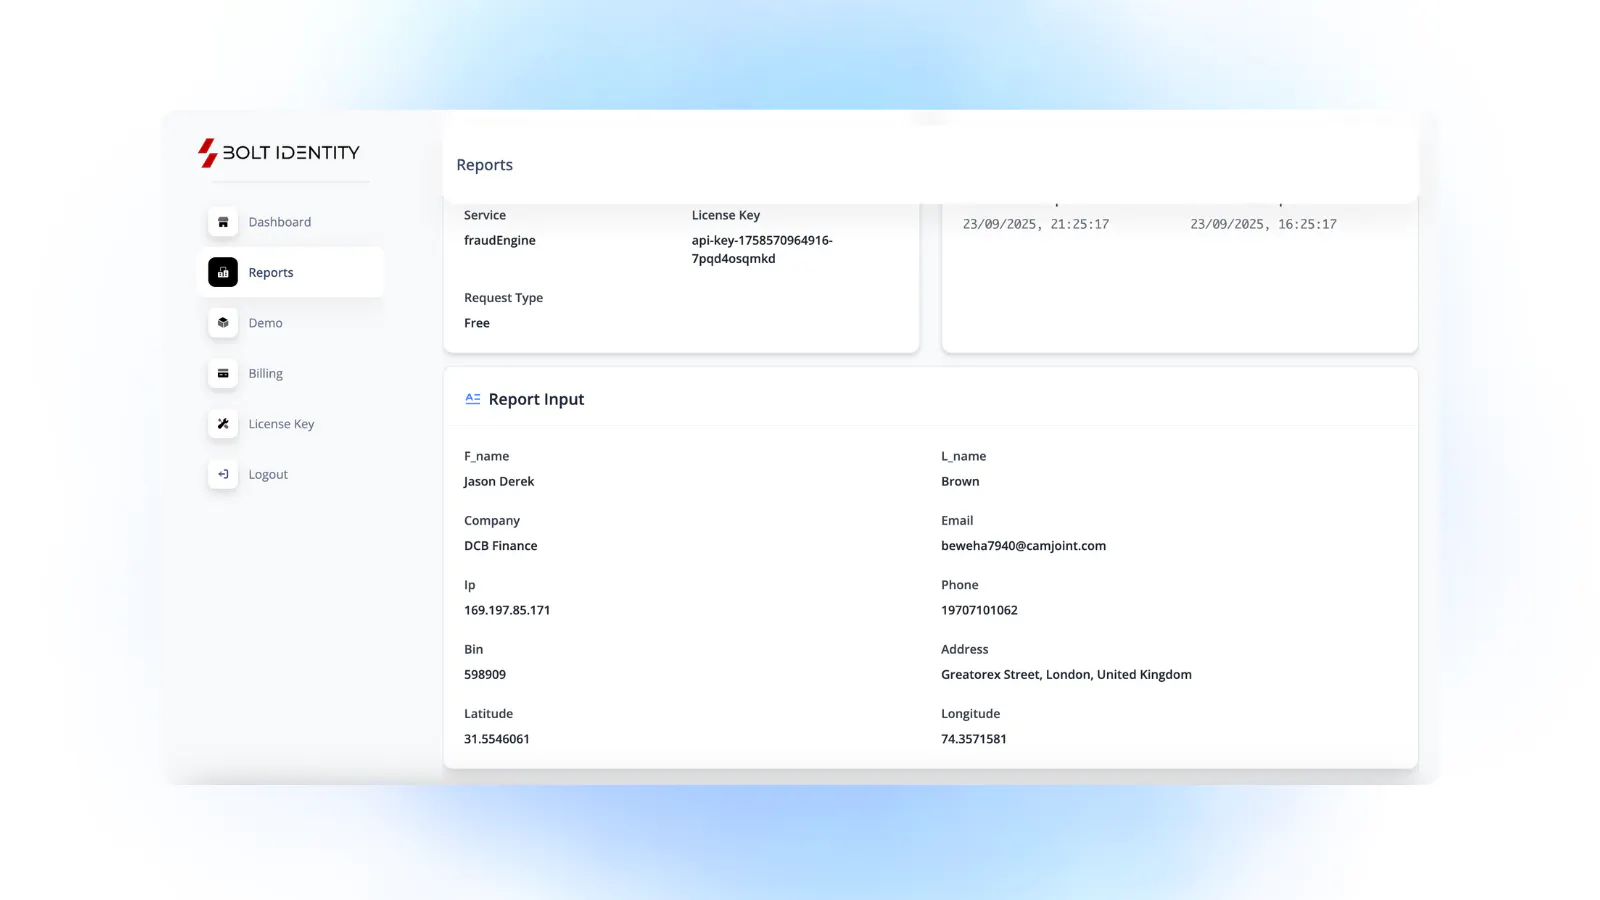Image resolution: width=1600 pixels, height=900 pixels.
Task: Click the Bin label
Action: [474, 650]
